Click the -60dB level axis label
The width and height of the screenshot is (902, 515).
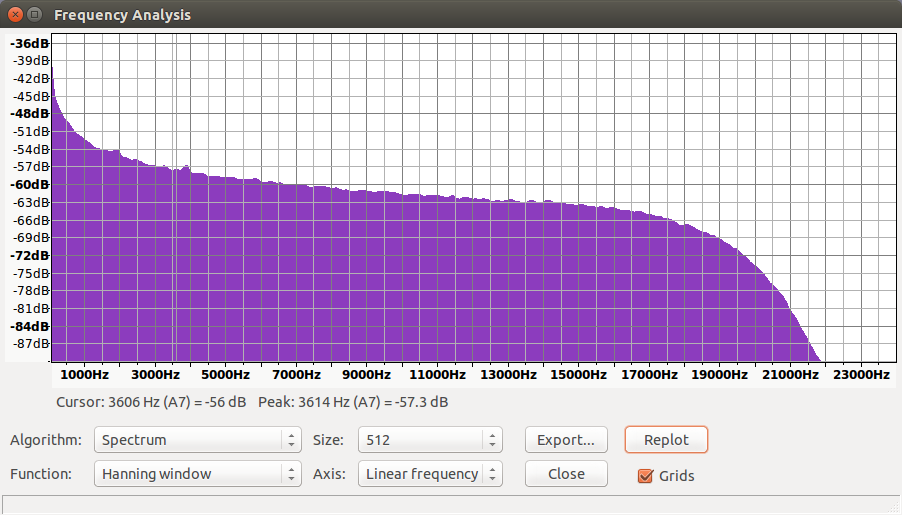pos(29,184)
